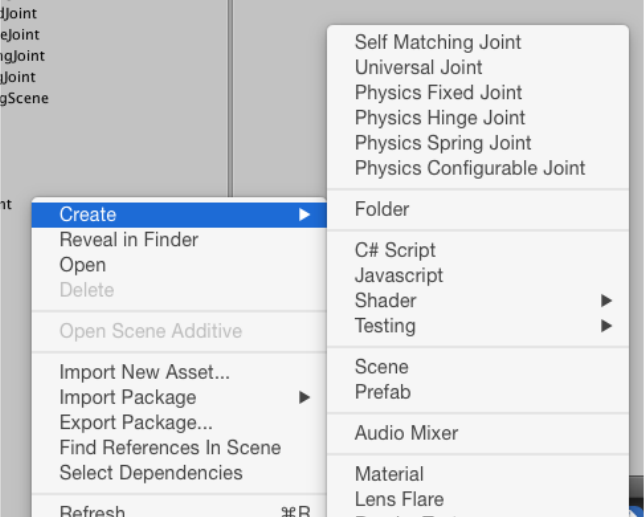Click Export Package menu entry
Image resolution: width=644 pixels, height=517 pixels.
135,423
